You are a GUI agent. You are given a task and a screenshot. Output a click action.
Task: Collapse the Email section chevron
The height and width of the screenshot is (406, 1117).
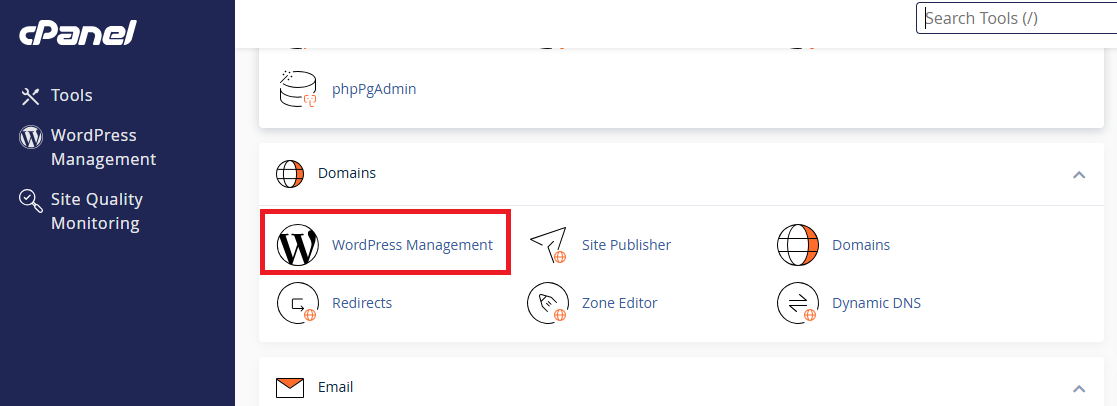[1078, 388]
